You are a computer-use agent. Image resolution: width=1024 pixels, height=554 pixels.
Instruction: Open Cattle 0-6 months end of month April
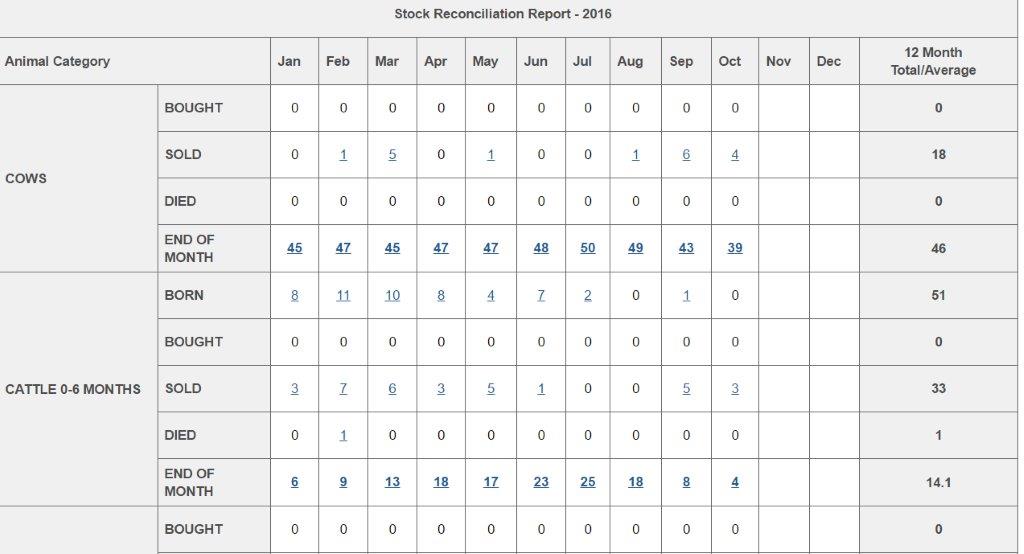click(441, 482)
